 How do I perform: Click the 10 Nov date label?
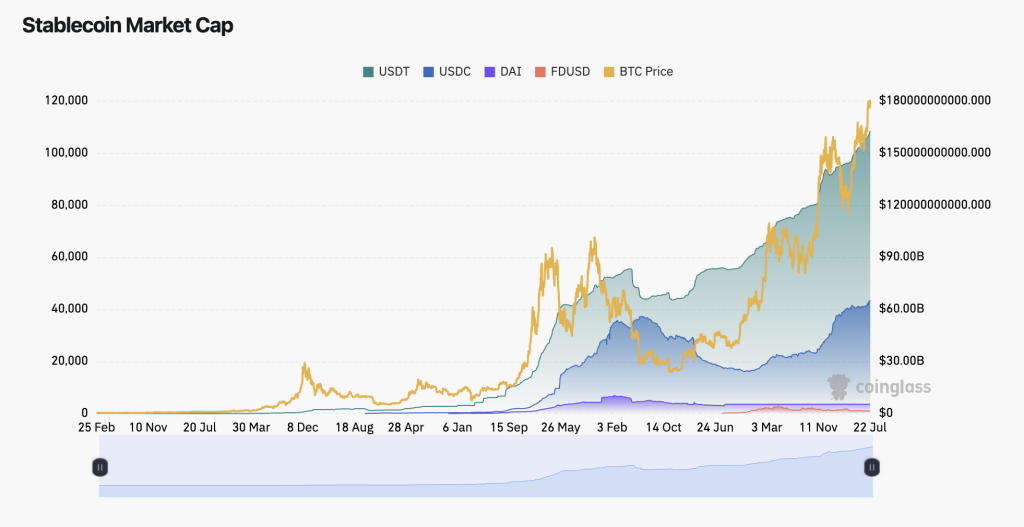click(x=148, y=428)
